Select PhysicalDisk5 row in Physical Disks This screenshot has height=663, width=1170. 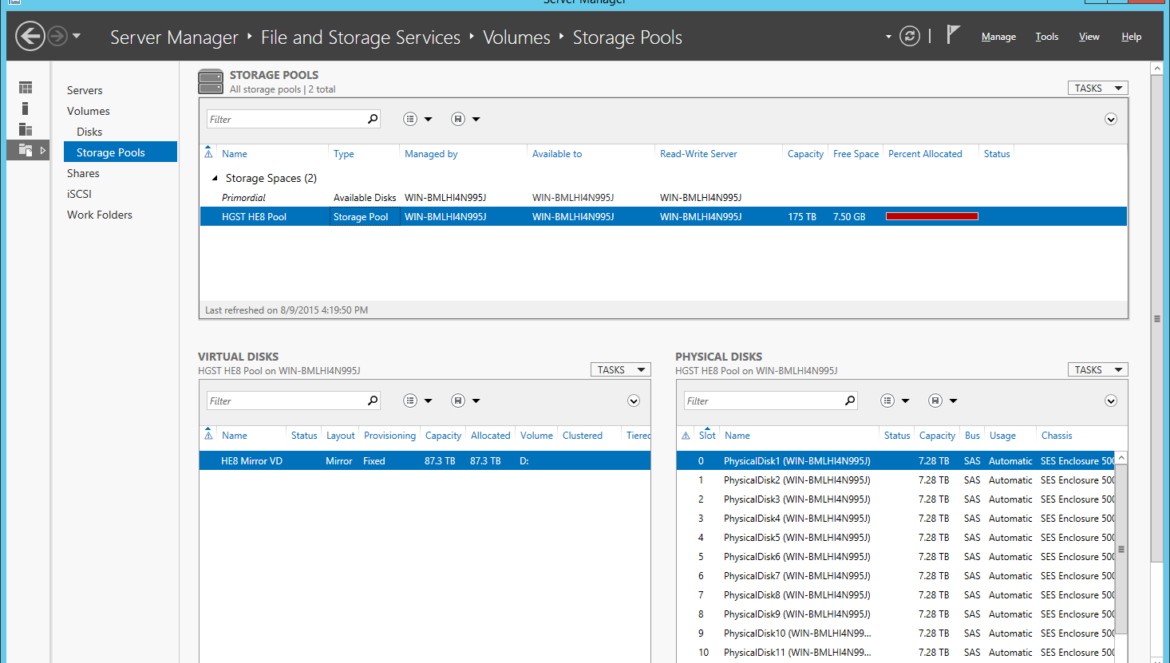[895, 538]
